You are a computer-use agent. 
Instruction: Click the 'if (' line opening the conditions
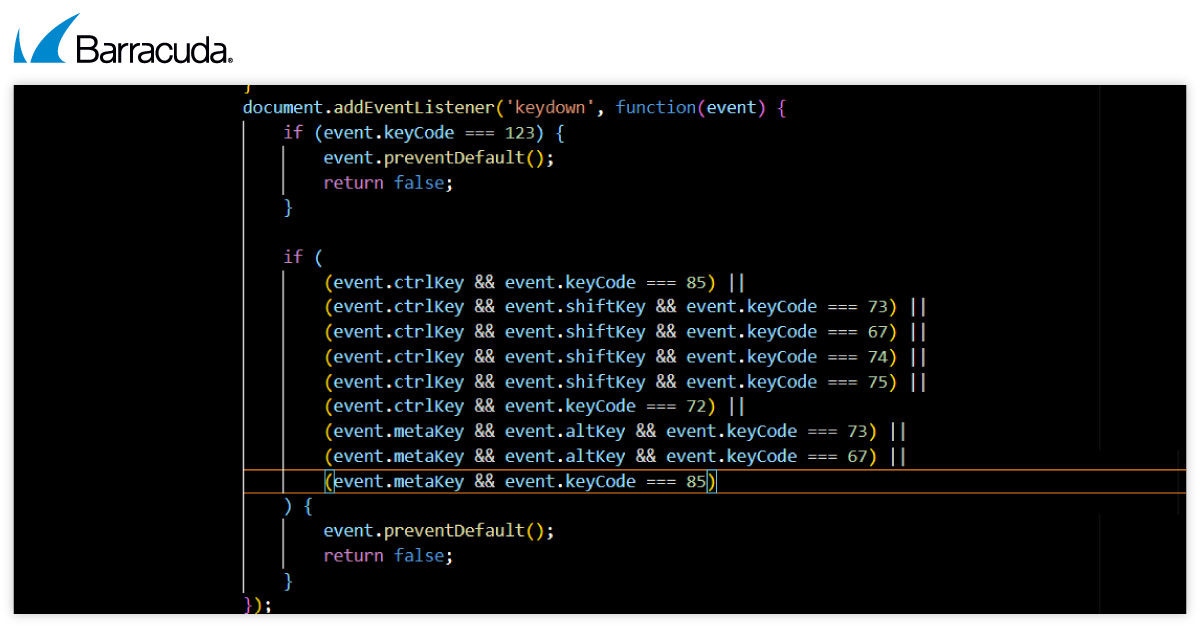coord(303,257)
